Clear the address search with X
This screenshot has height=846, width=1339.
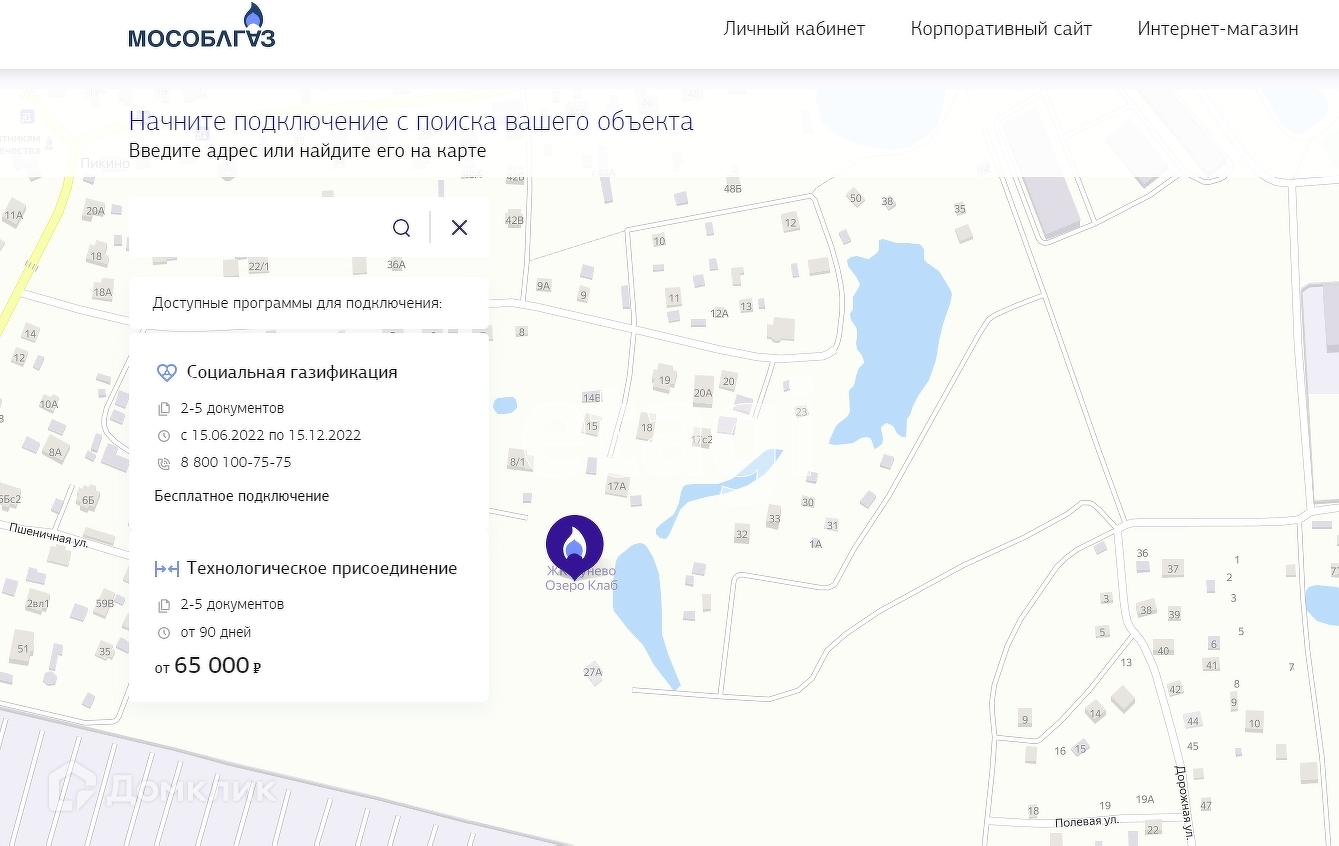coord(459,228)
